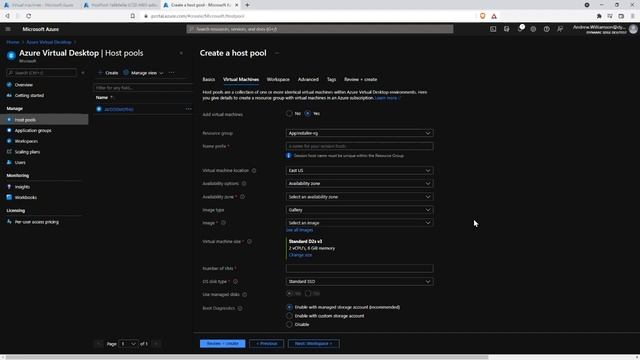The width and height of the screenshot is (640, 360).
Task: Open a new browser tab with plus icon
Action: (x=247, y=5)
